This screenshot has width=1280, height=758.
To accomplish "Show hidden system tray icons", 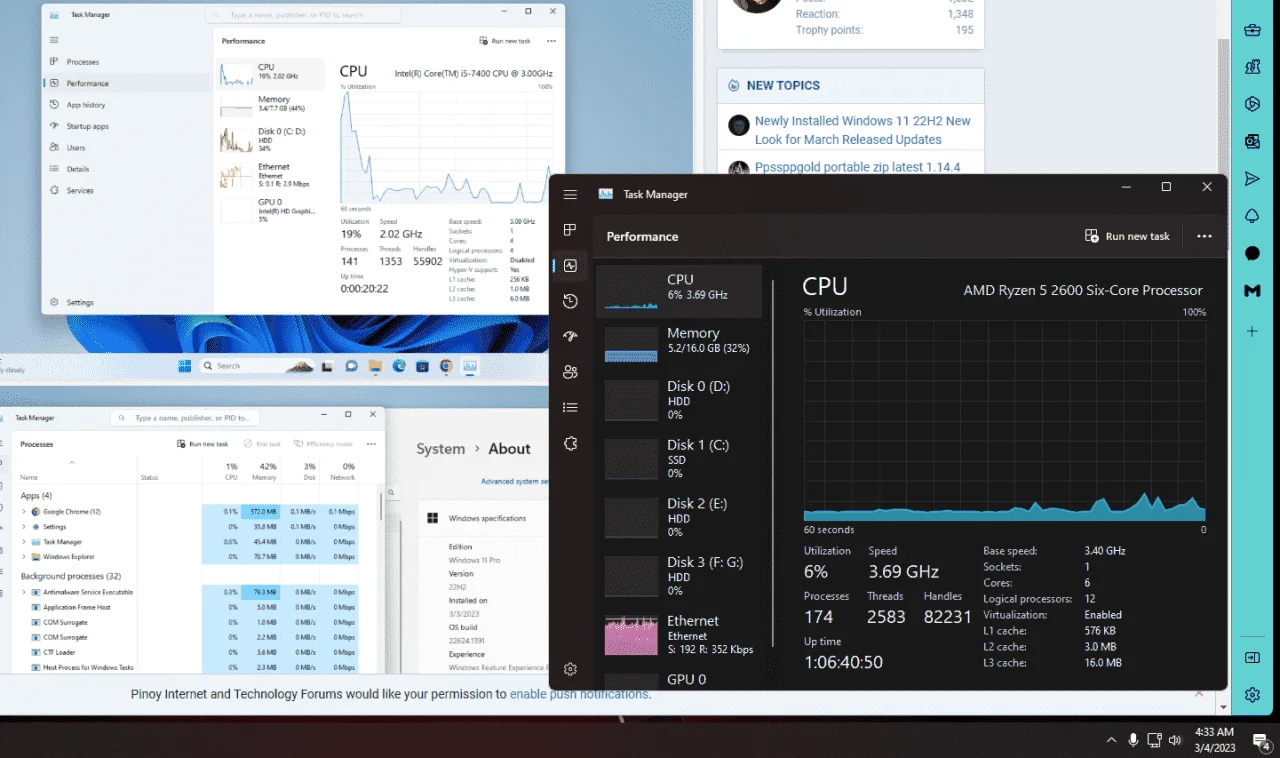I will coord(1111,740).
